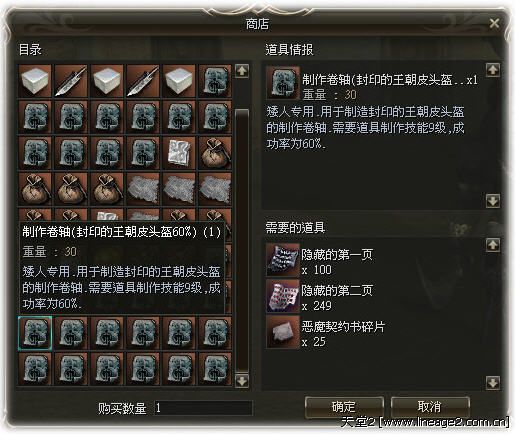Select the last recipe scroll in bottom row
The height and width of the screenshot is (434, 515).
tap(215, 369)
